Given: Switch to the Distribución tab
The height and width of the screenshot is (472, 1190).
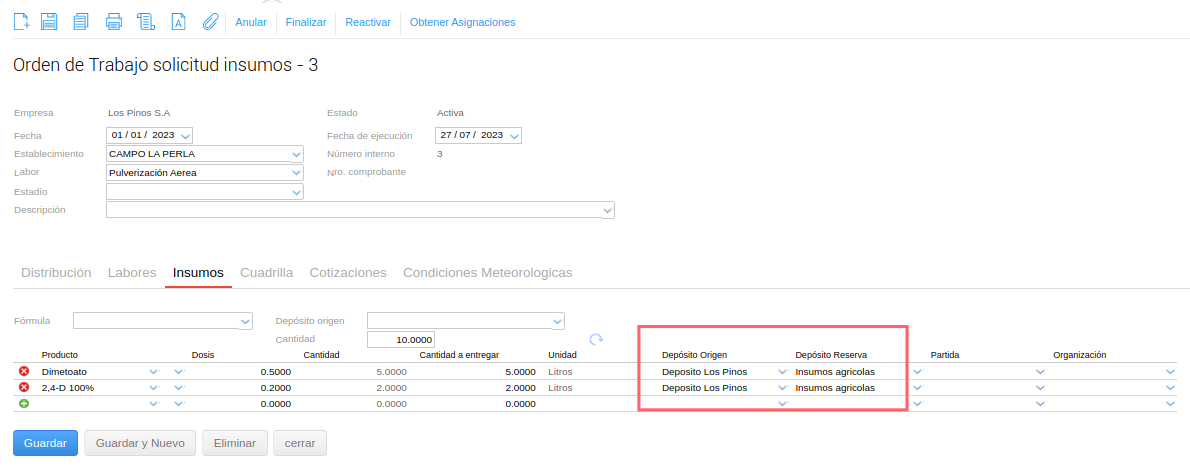Looking at the screenshot, I should (x=56, y=273).
